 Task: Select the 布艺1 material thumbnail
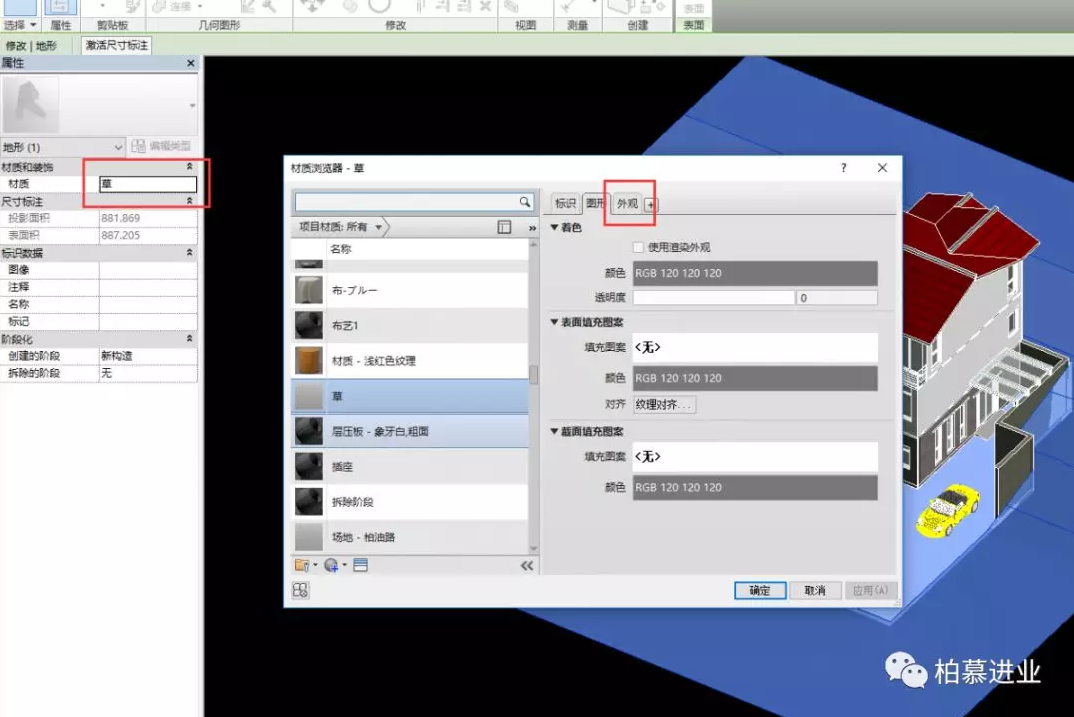pyautogui.click(x=309, y=325)
